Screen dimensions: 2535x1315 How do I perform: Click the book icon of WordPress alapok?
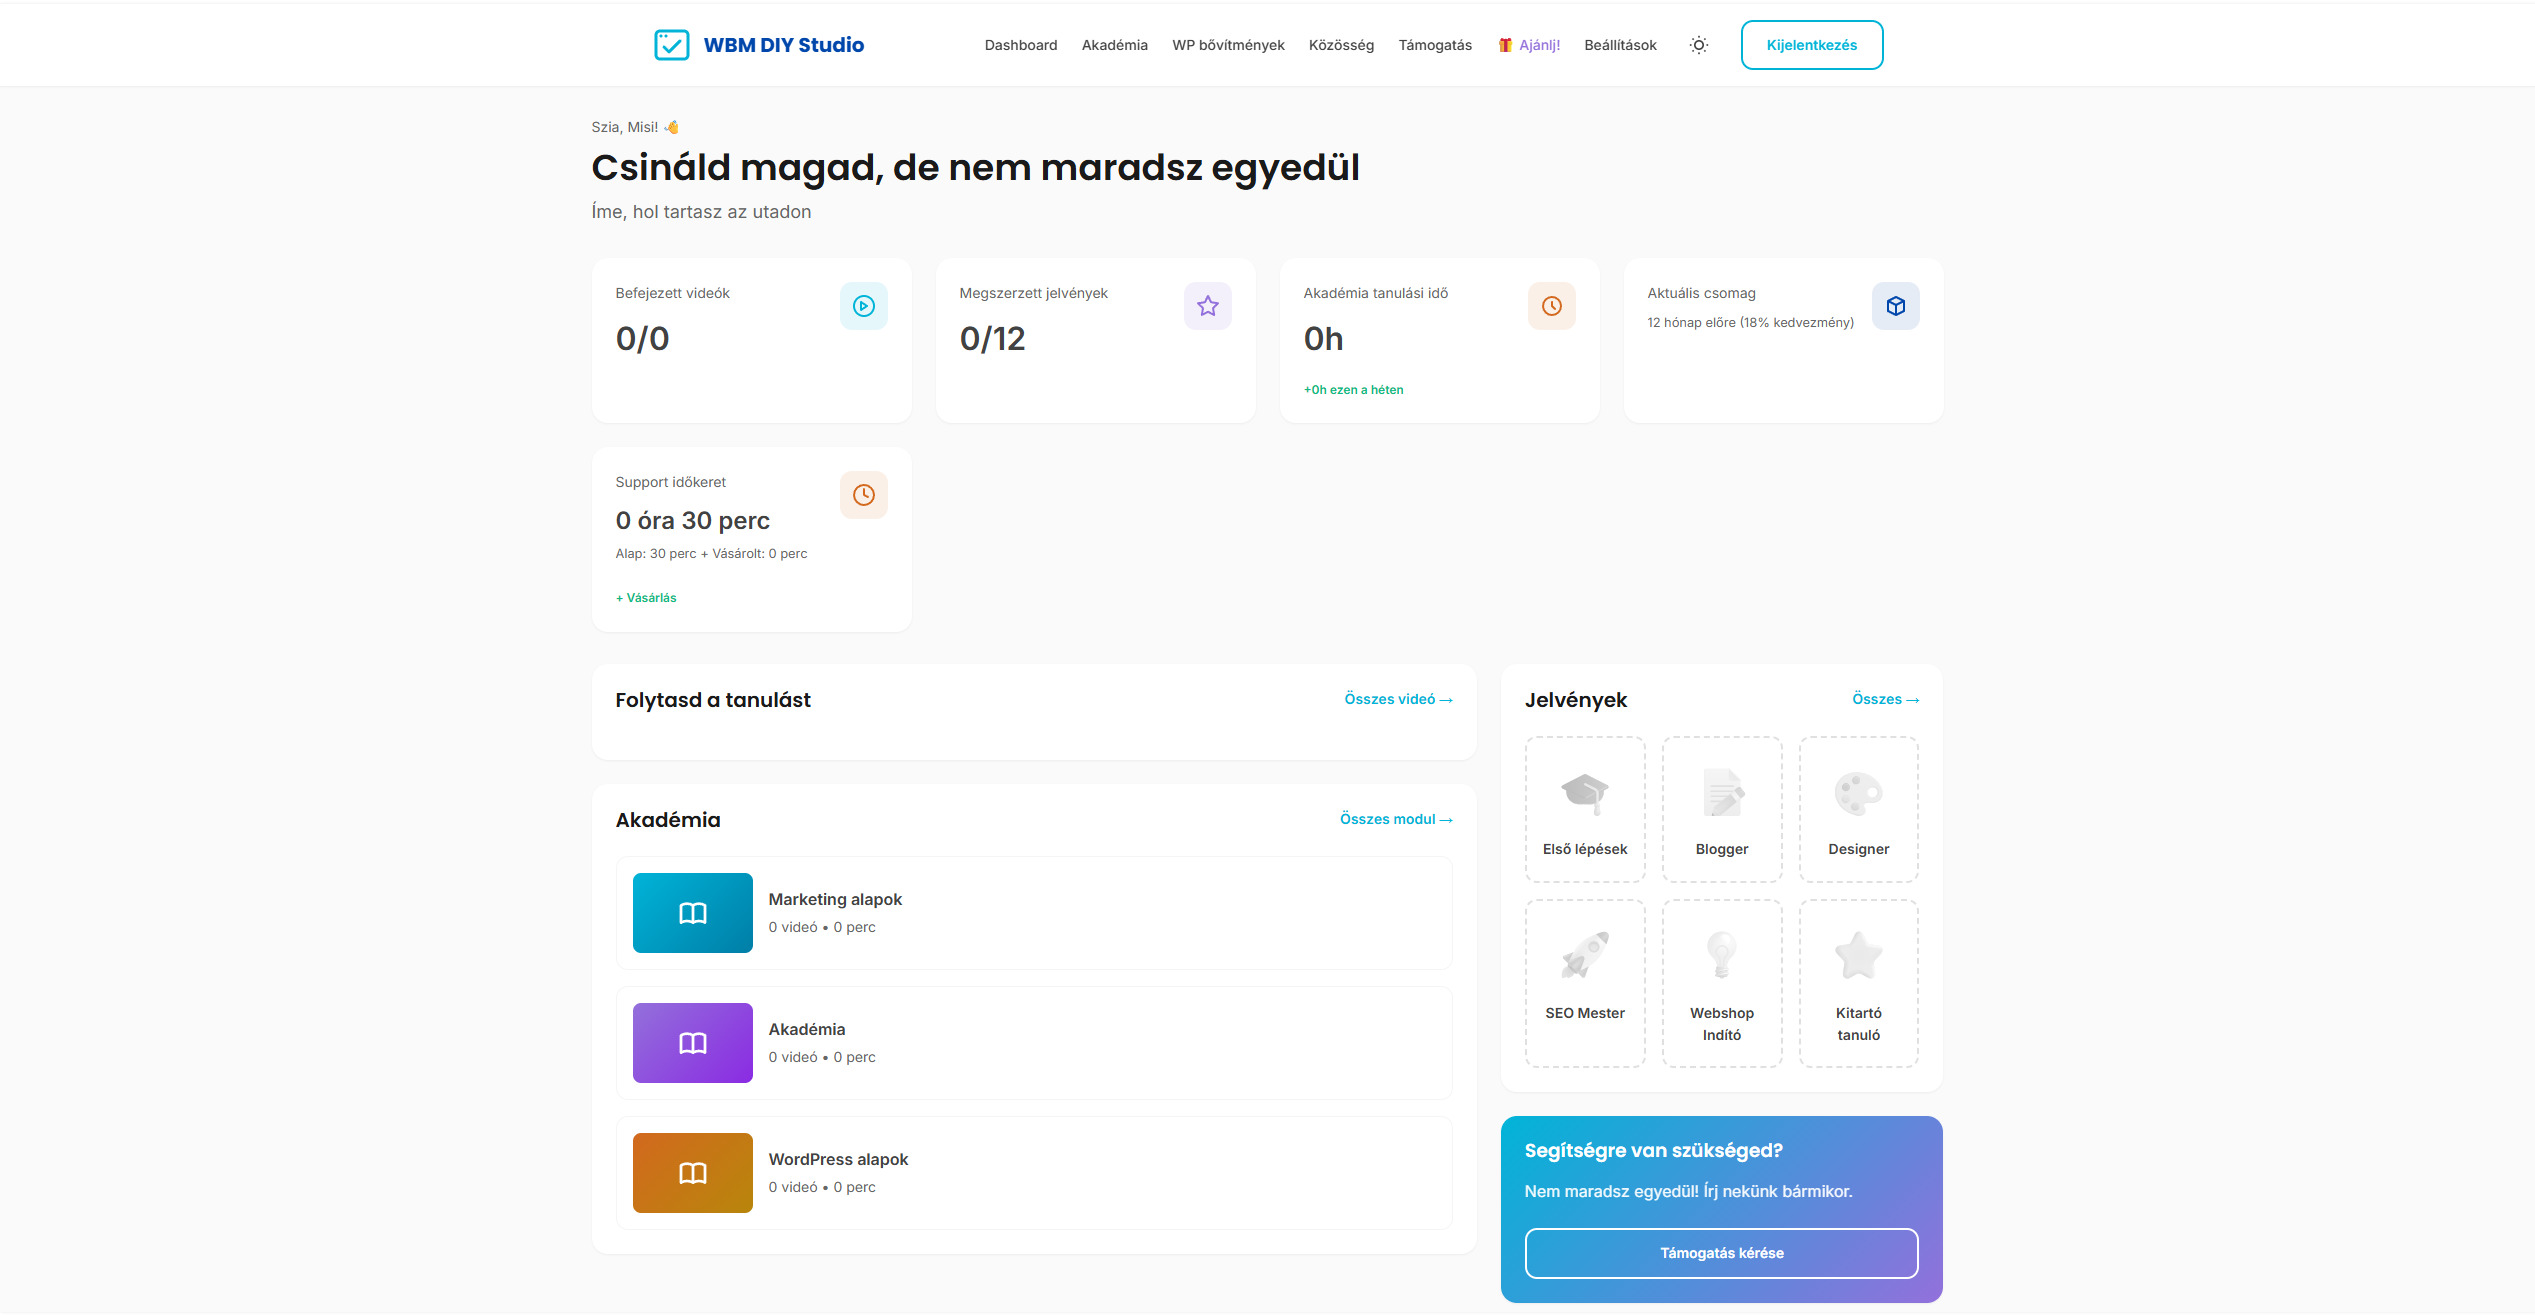[x=692, y=1172]
